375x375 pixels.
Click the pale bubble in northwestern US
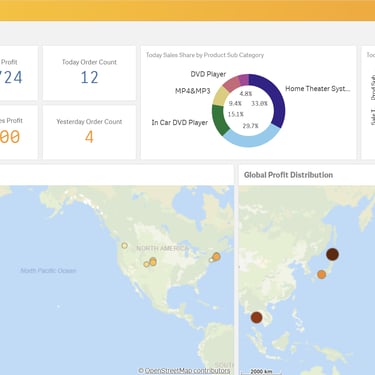[124, 246]
